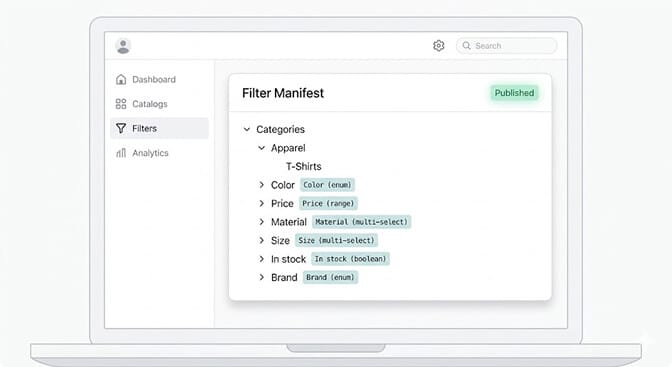The width and height of the screenshot is (672, 367).
Task: Click the Price (range) tag
Action: coord(328,203)
